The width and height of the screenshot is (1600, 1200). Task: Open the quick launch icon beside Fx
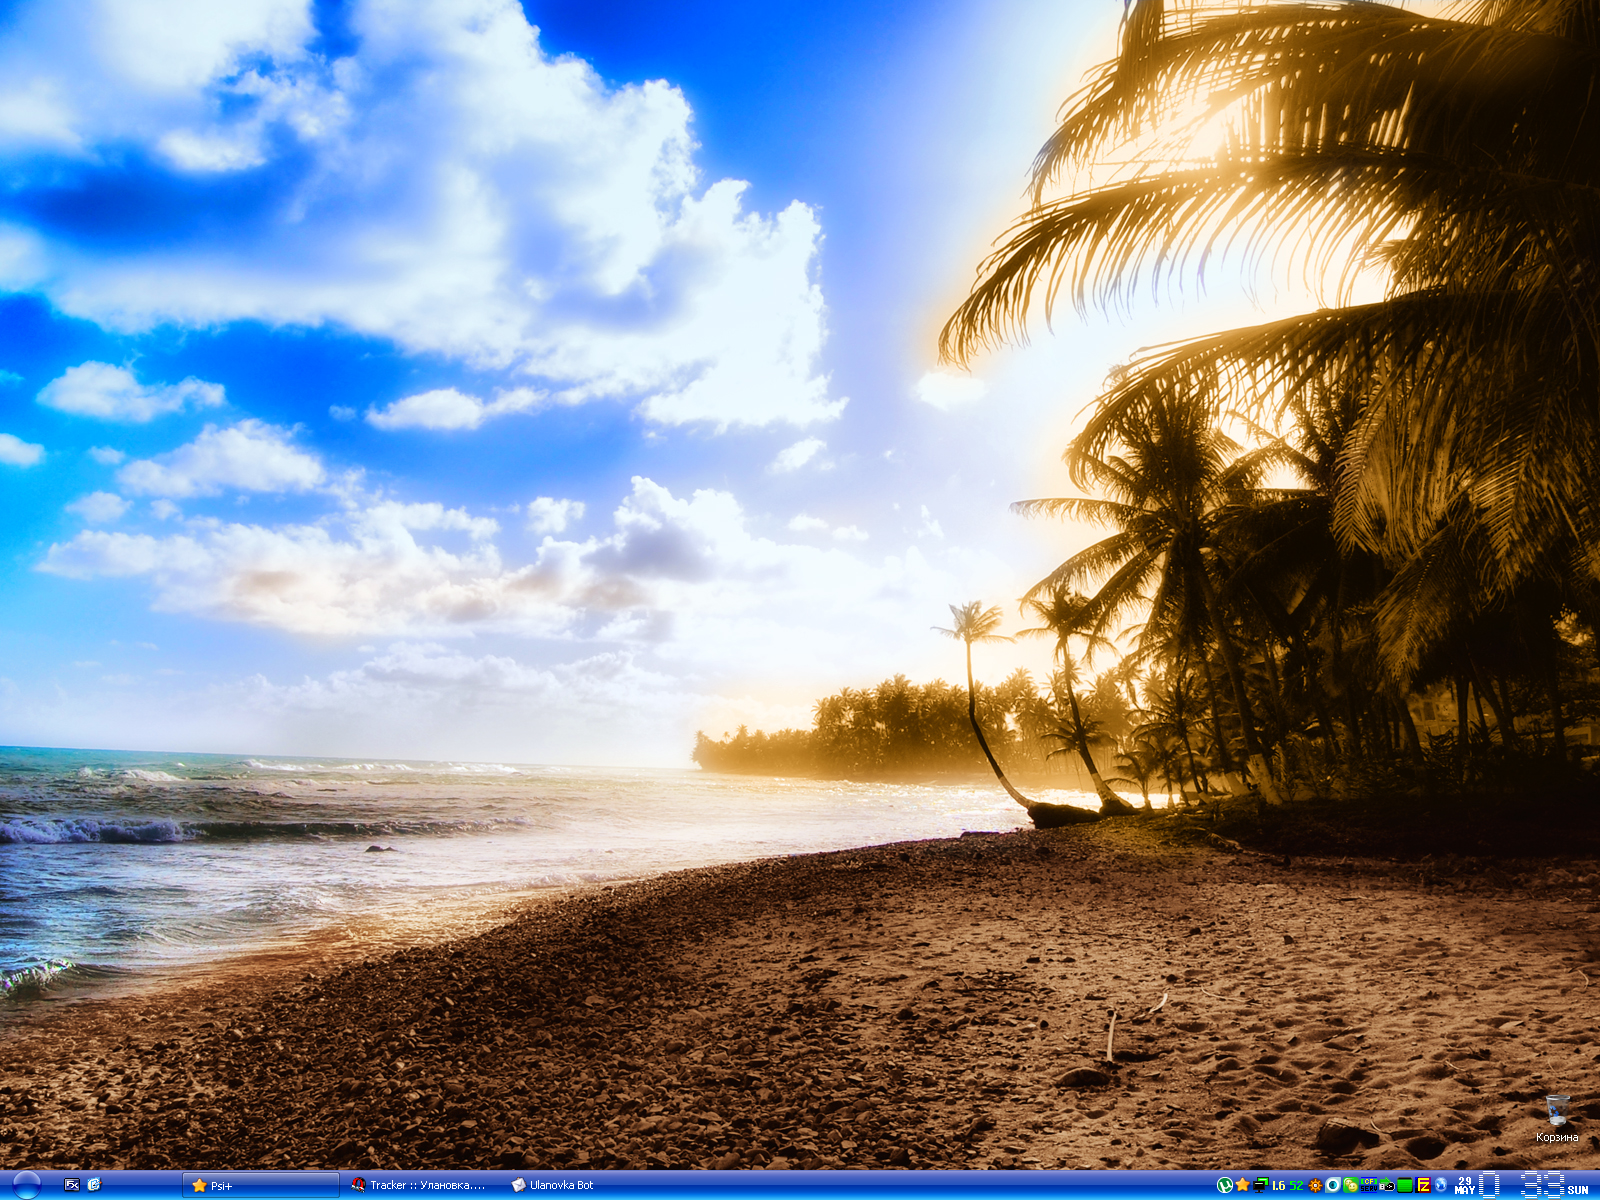point(95,1185)
